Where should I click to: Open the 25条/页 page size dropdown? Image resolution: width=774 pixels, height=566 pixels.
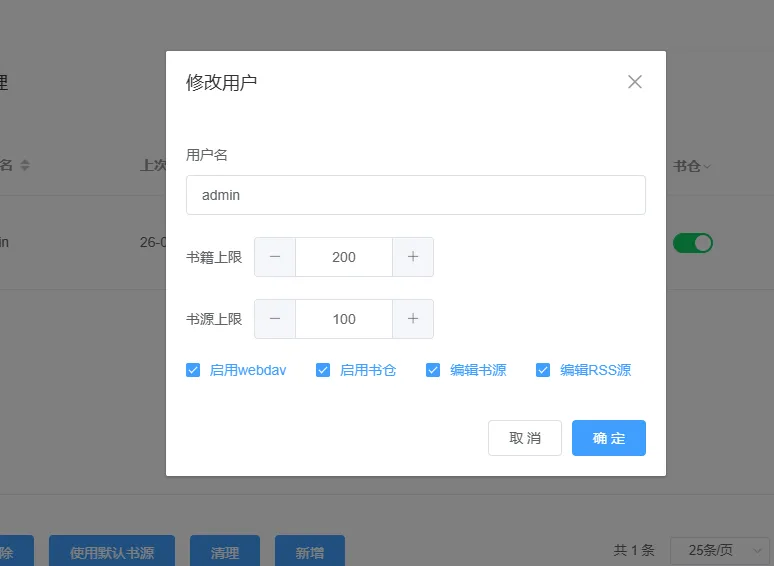[x=722, y=550]
